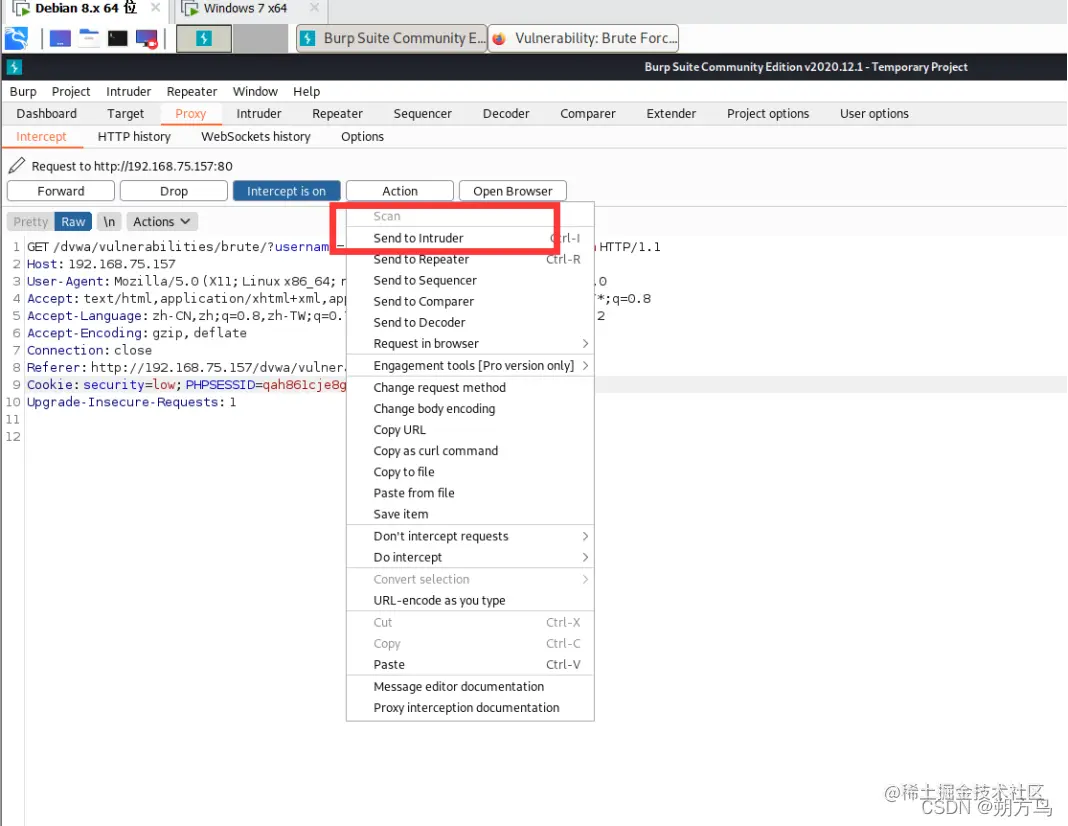
Task: Open the file manager panel icon
Action: point(89,38)
